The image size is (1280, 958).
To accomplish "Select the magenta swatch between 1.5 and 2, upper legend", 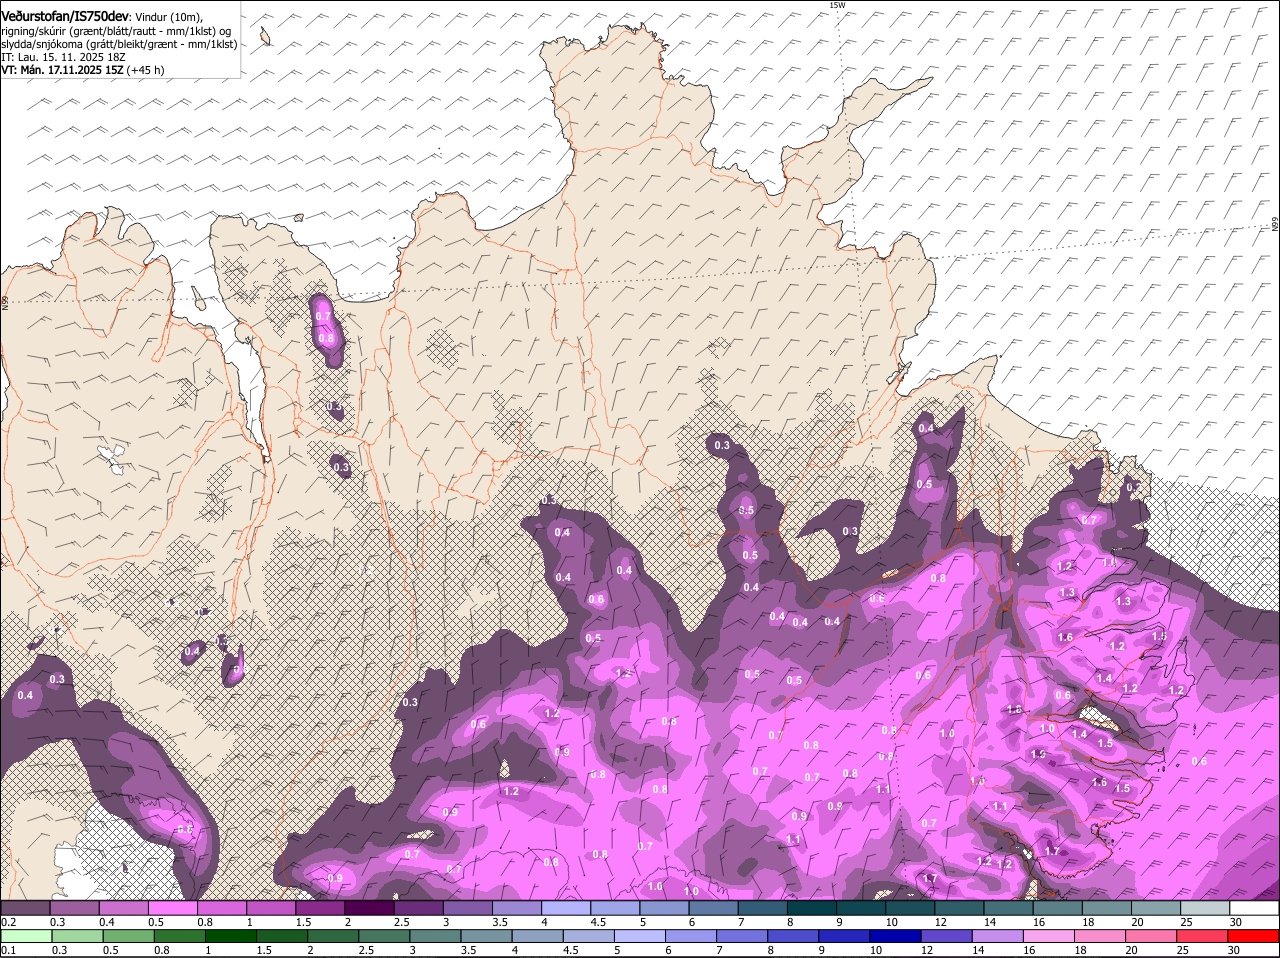I will pyautogui.click(x=321, y=908).
